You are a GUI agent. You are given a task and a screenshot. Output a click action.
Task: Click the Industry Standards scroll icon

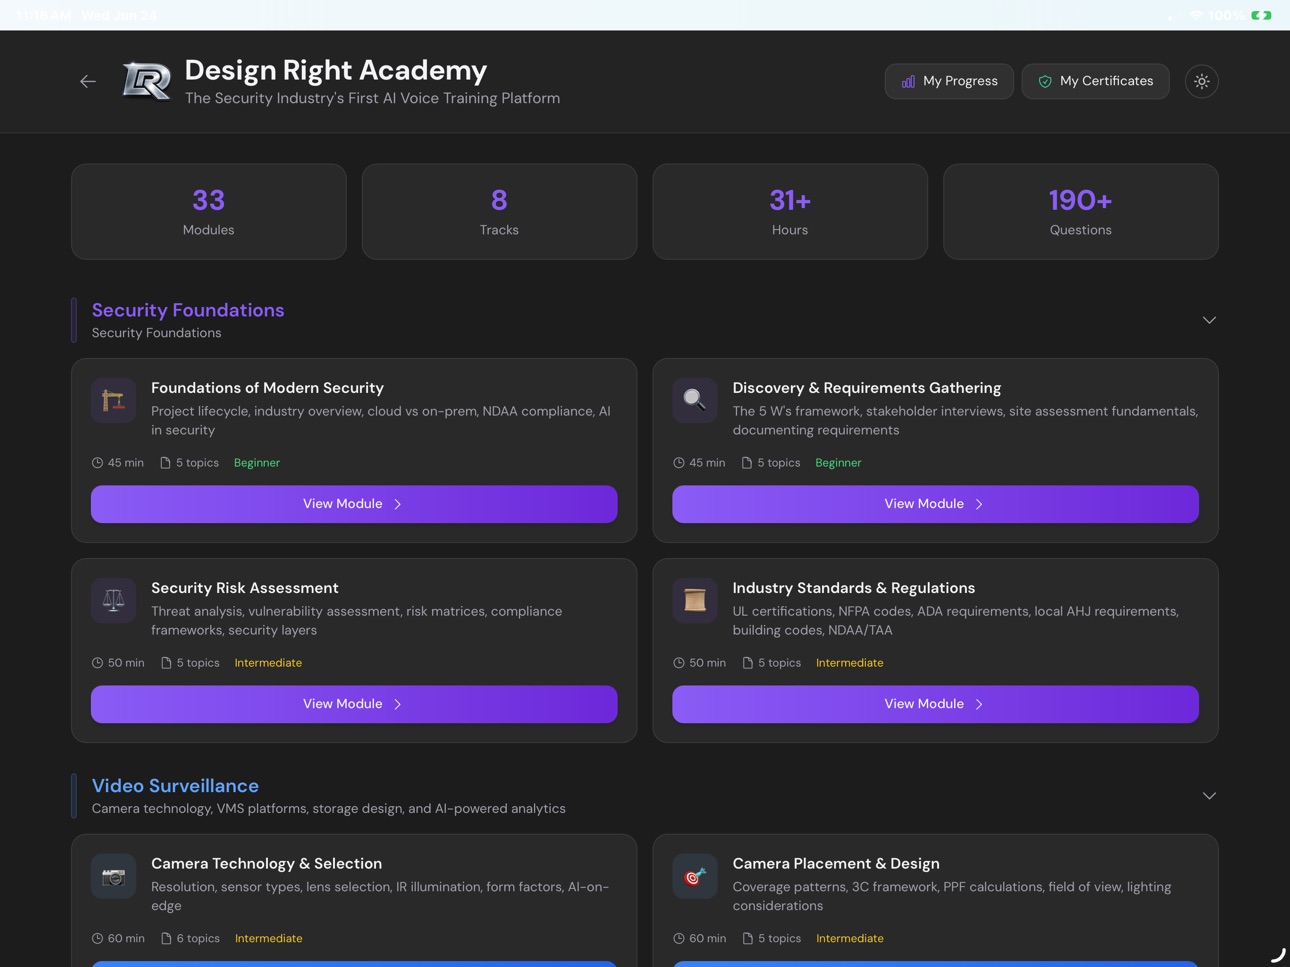(x=695, y=601)
